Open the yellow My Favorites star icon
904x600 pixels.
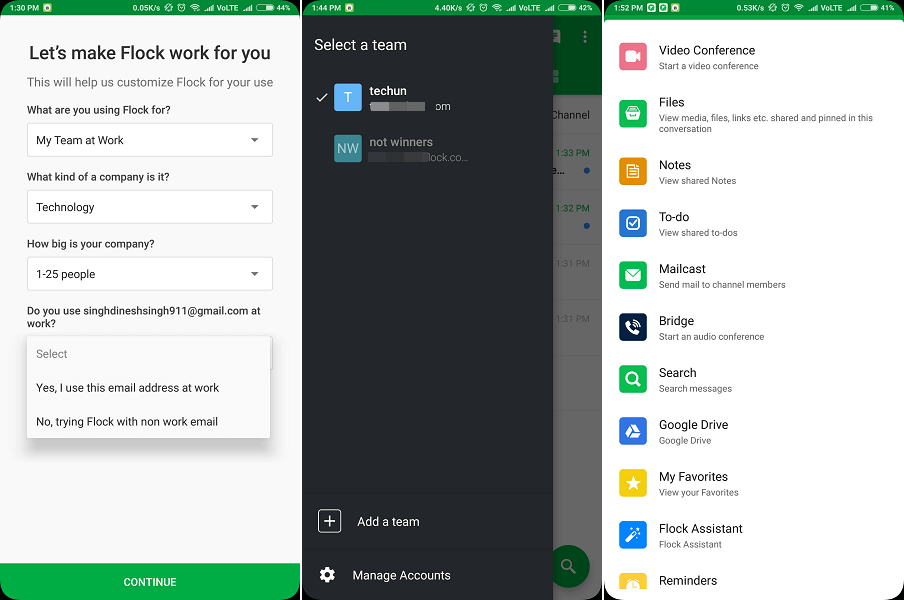pyautogui.click(x=632, y=482)
